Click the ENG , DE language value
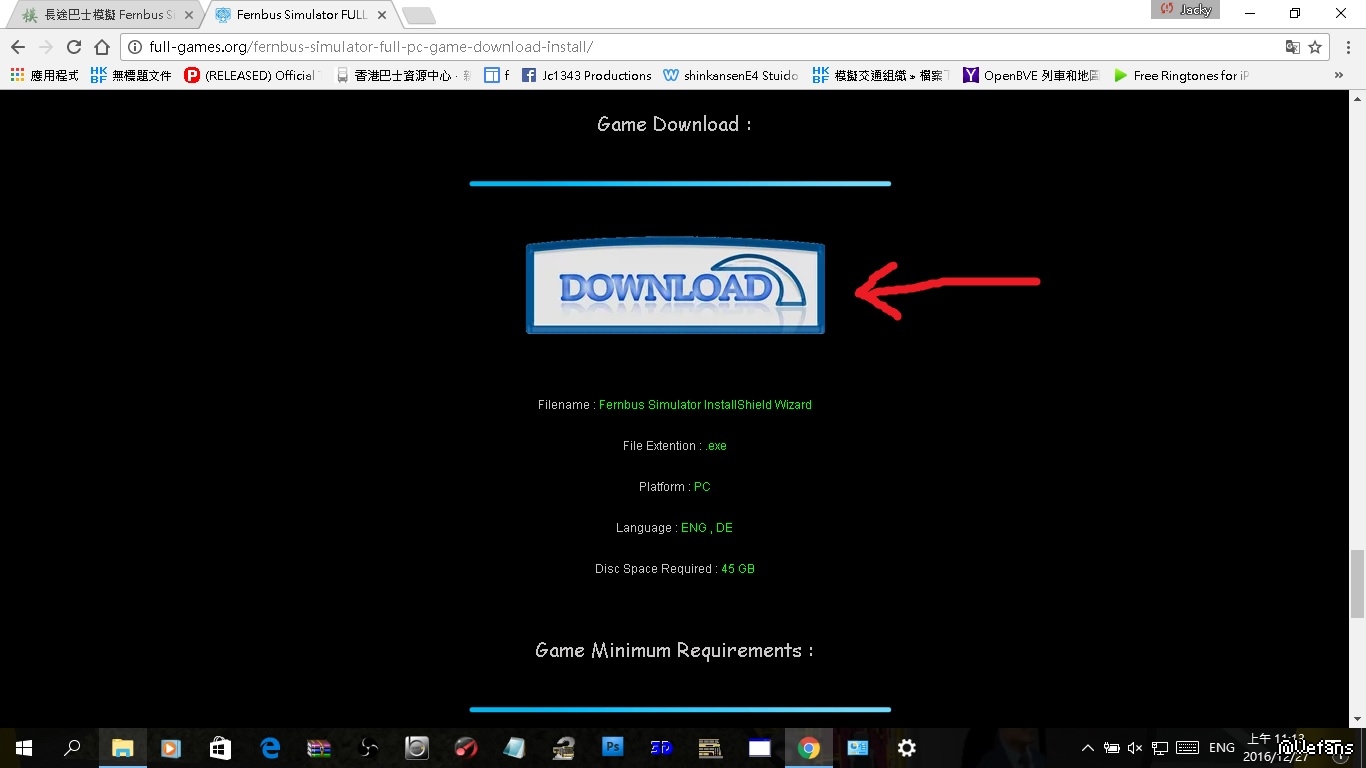Screen dimensions: 1366x768 pyautogui.click(x=707, y=528)
